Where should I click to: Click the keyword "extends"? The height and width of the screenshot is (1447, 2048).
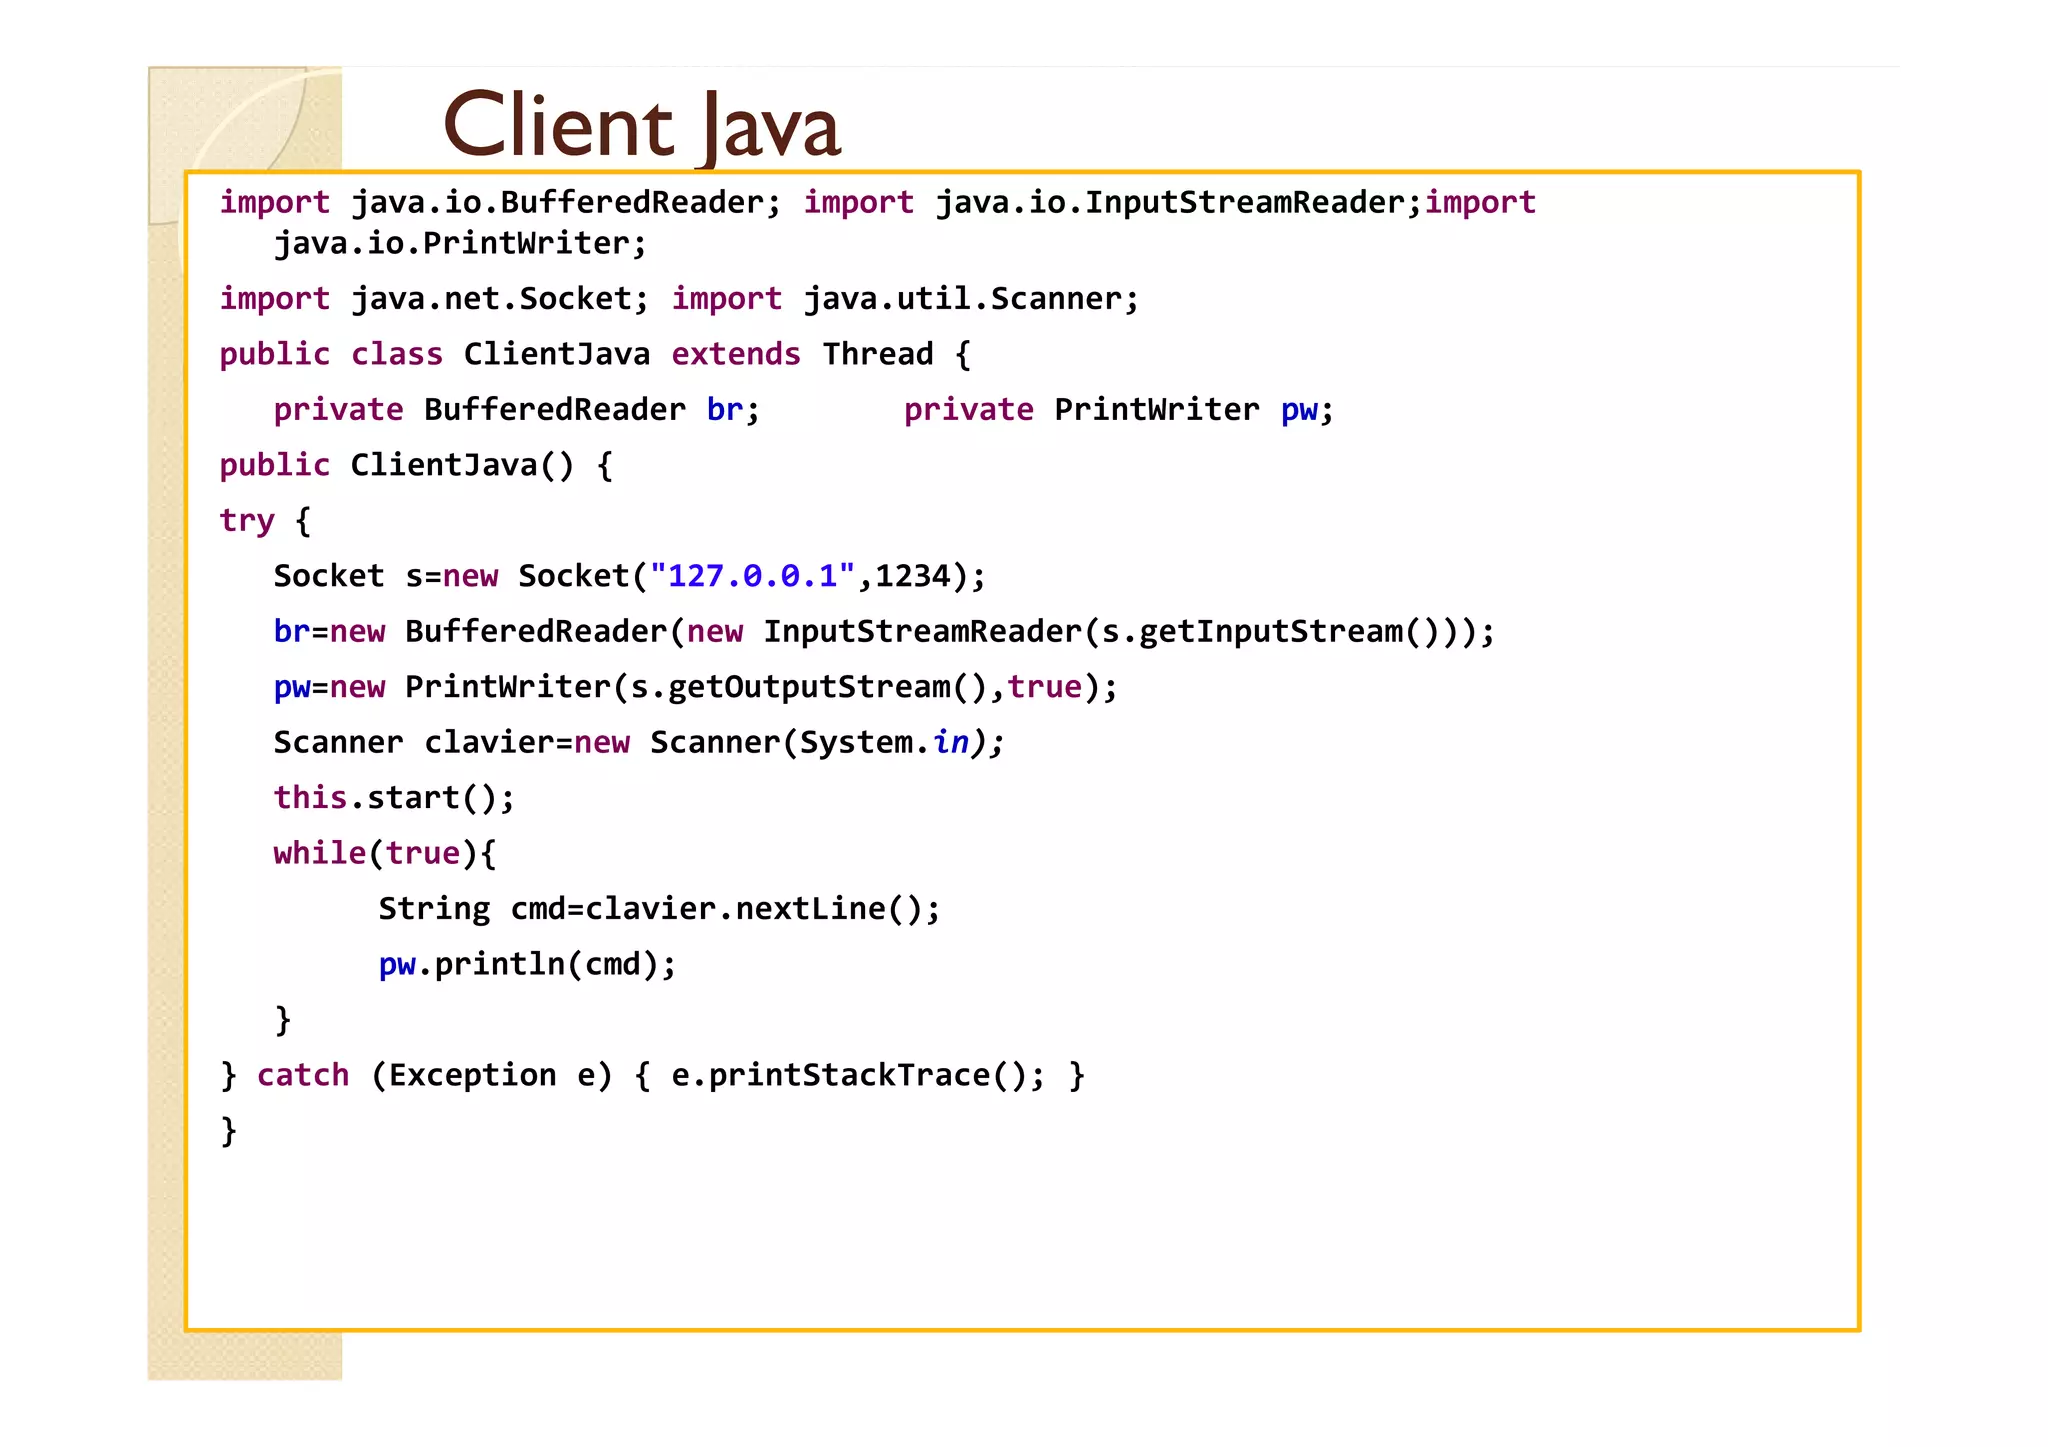tap(736, 354)
